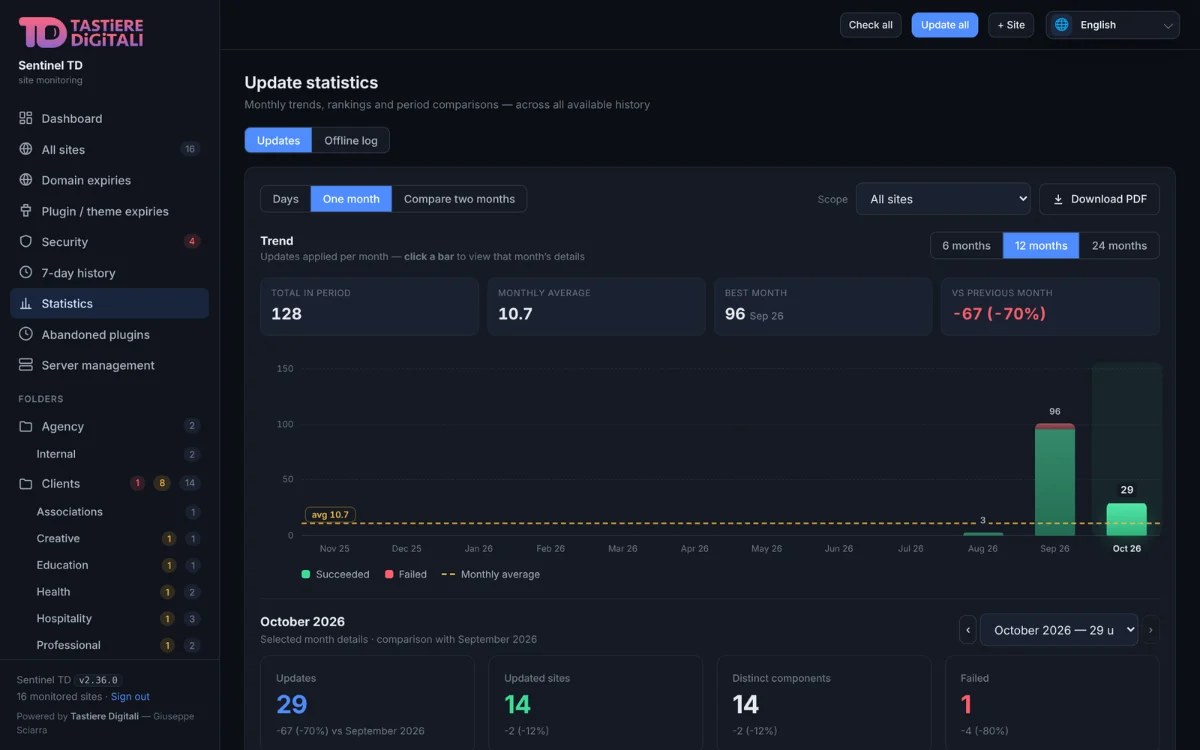
Task: Click the All sites globe icon
Action: tap(26, 149)
